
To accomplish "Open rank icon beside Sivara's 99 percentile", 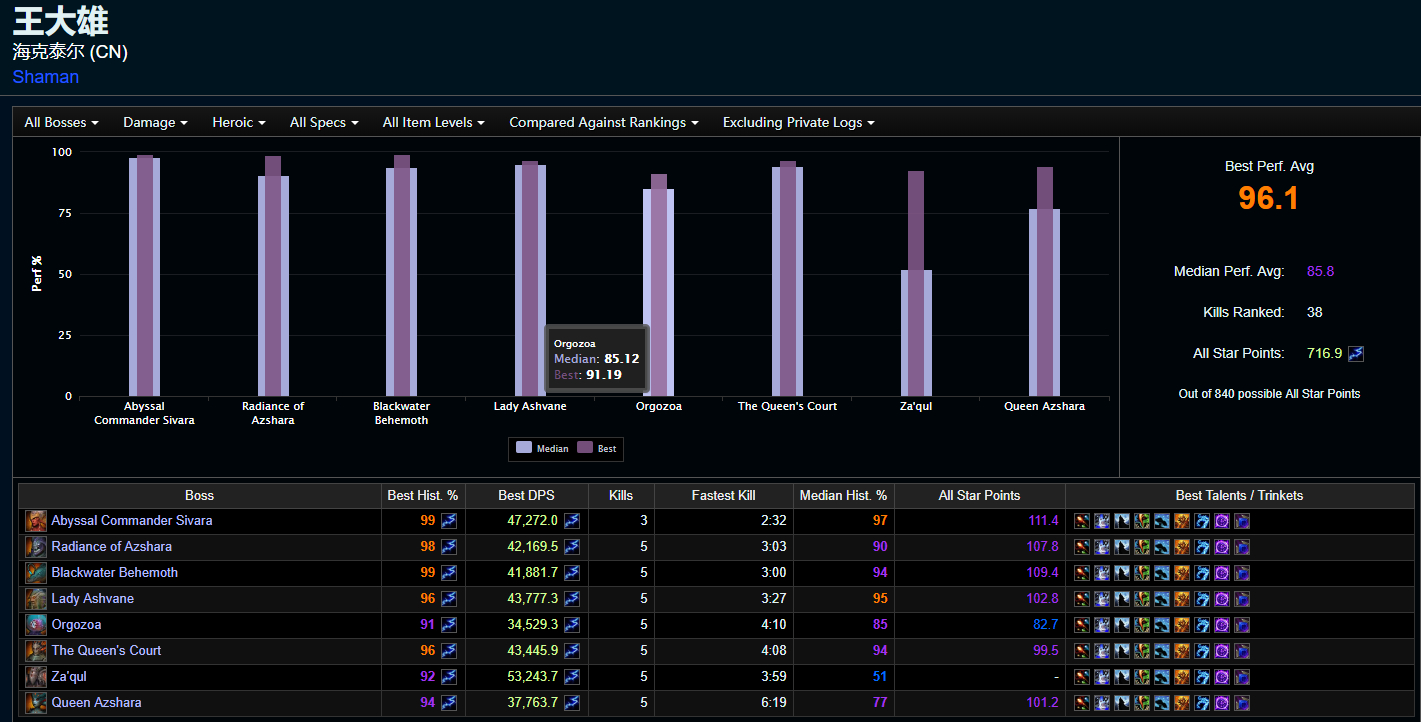I will 449,521.
